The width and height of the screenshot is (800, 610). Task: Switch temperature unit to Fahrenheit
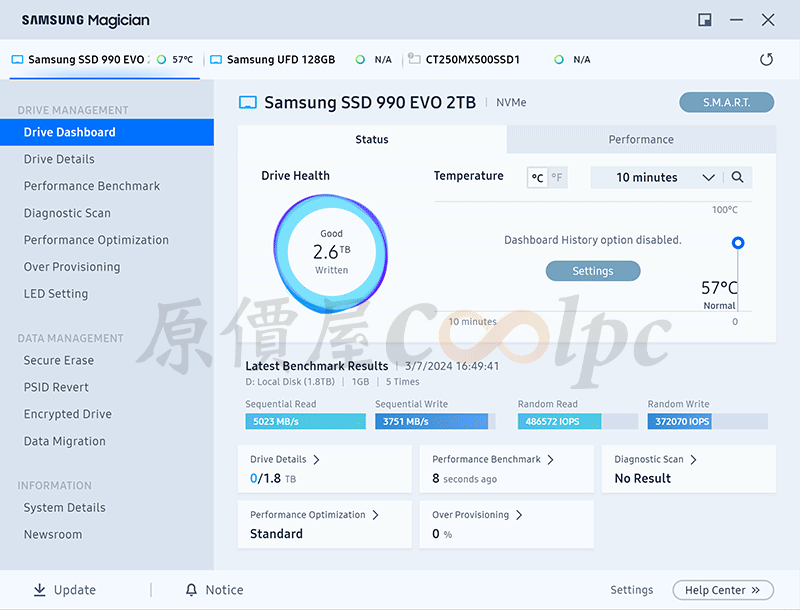(x=557, y=177)
